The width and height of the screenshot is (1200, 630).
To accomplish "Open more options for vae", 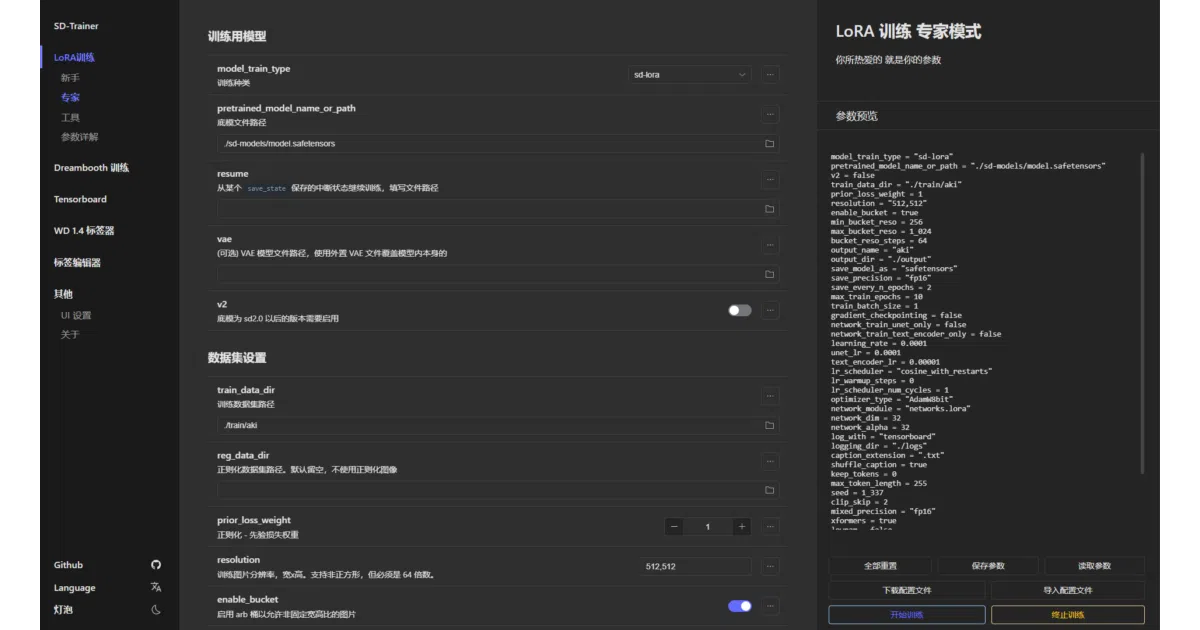I will (770, 245).
